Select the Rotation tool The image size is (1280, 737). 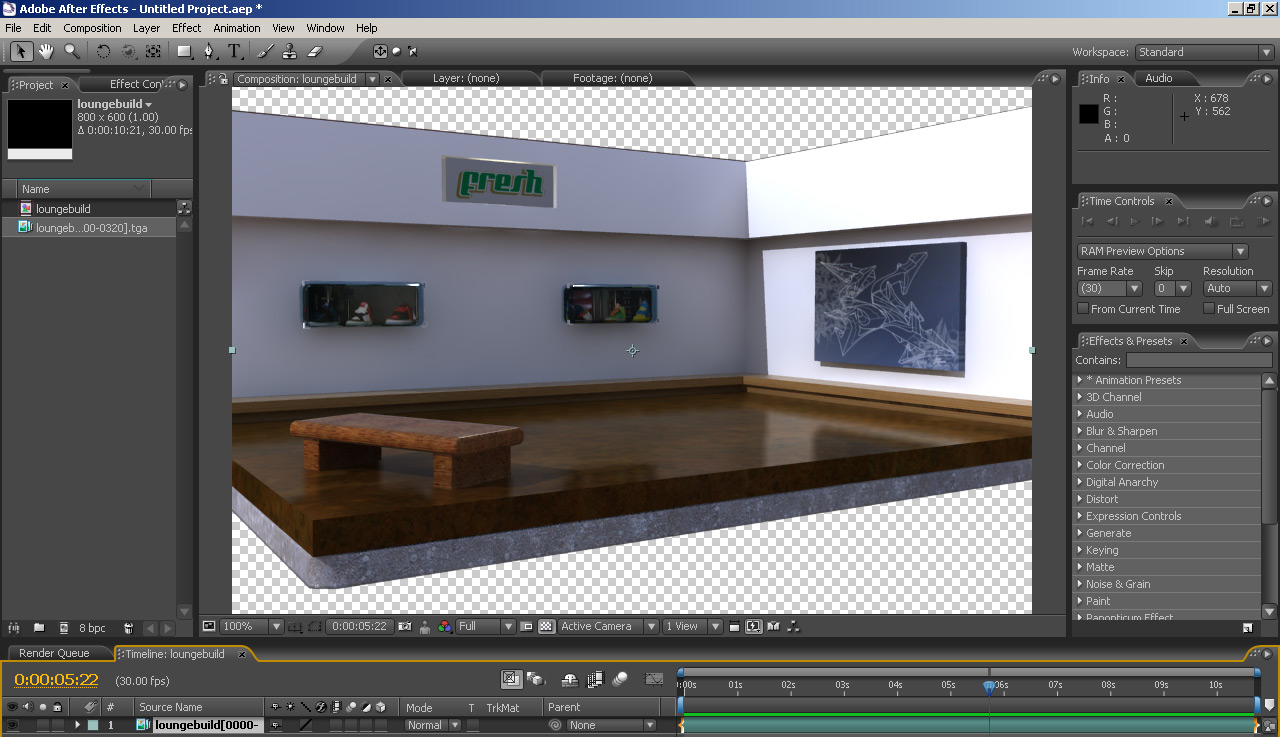point(103,51)
